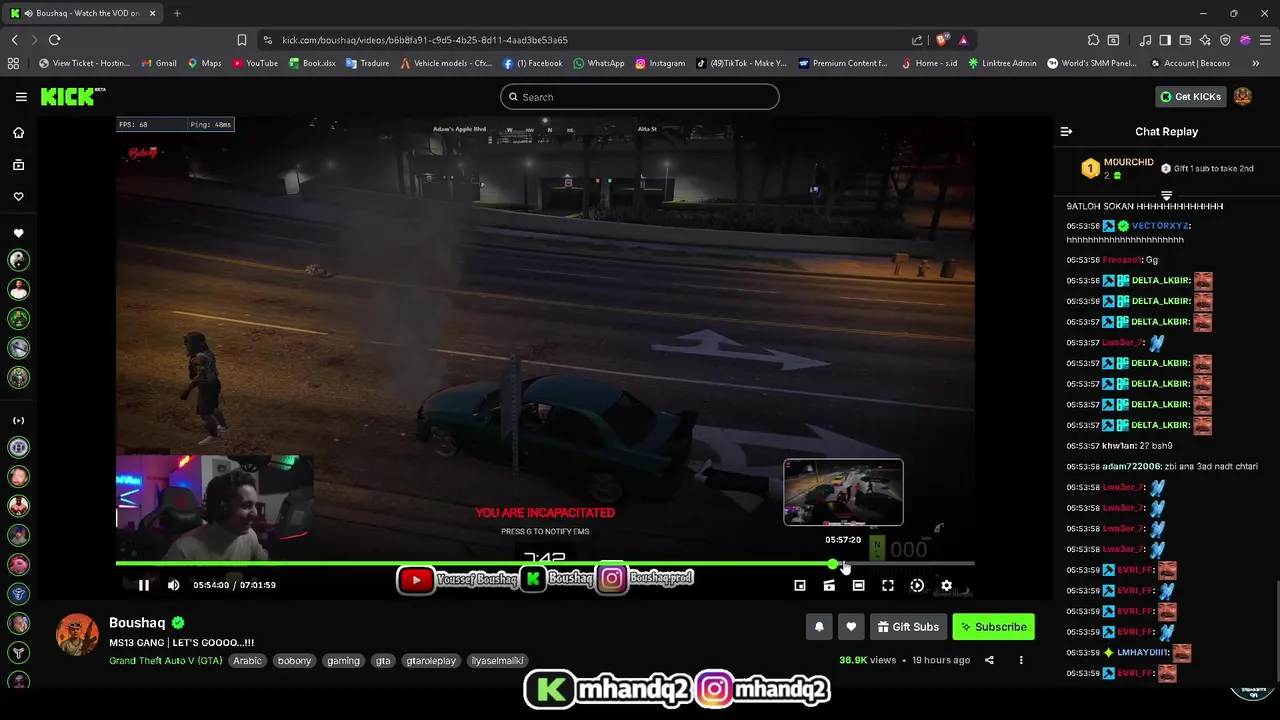Open the browser main menu
This screenshot has width=1280, height=720.
point(1265,40)
